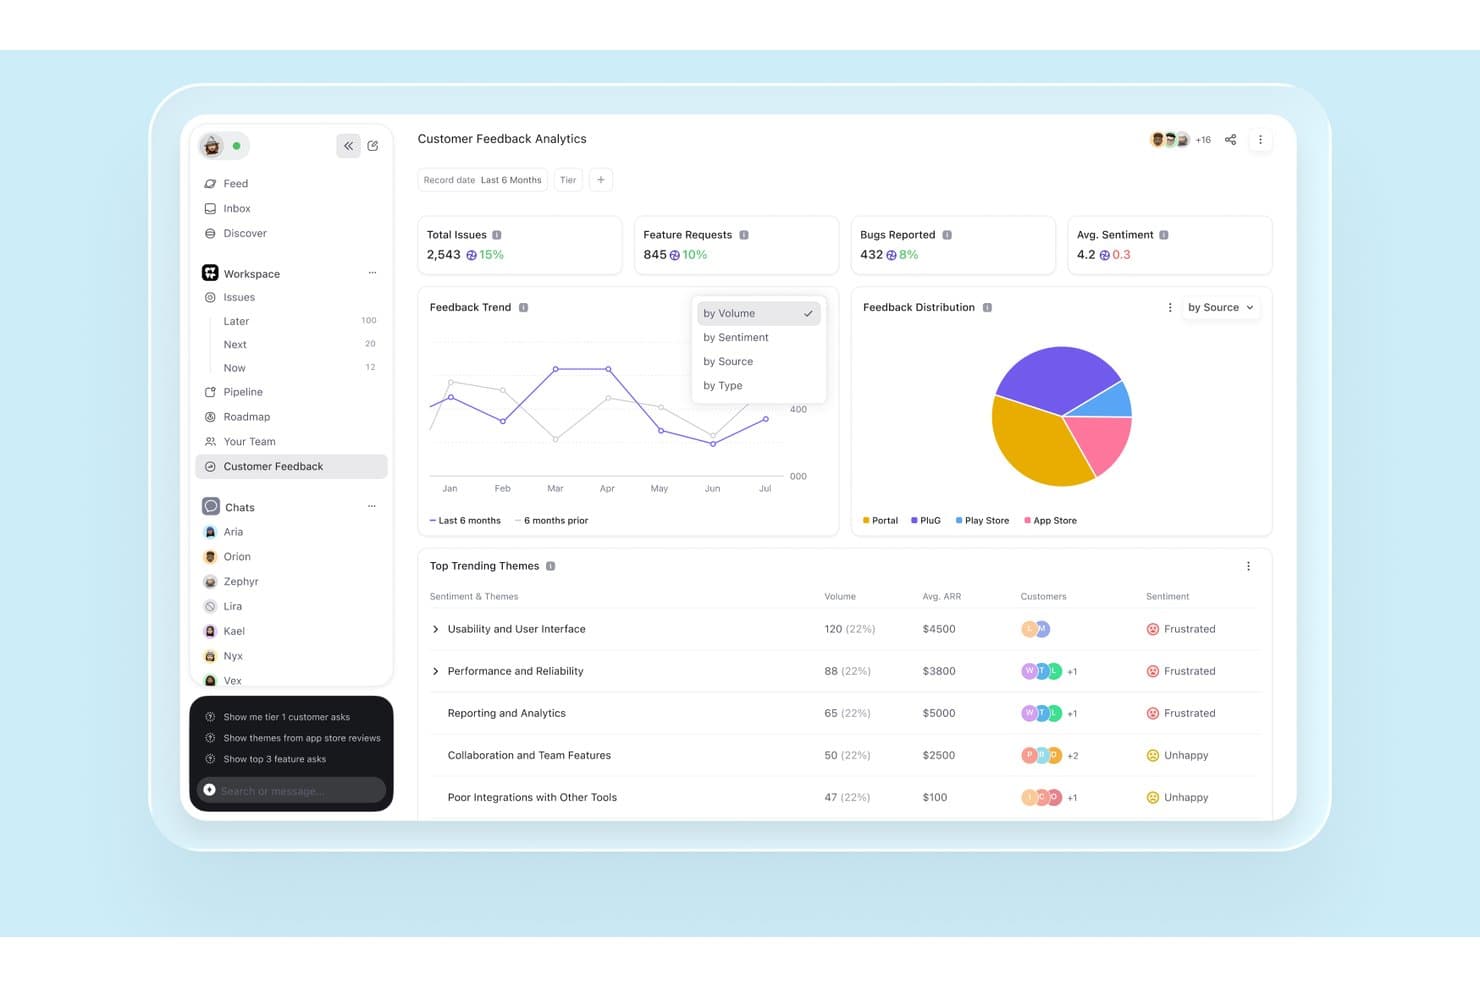Click Portal orange legend swatch

[x=866, y=520]
